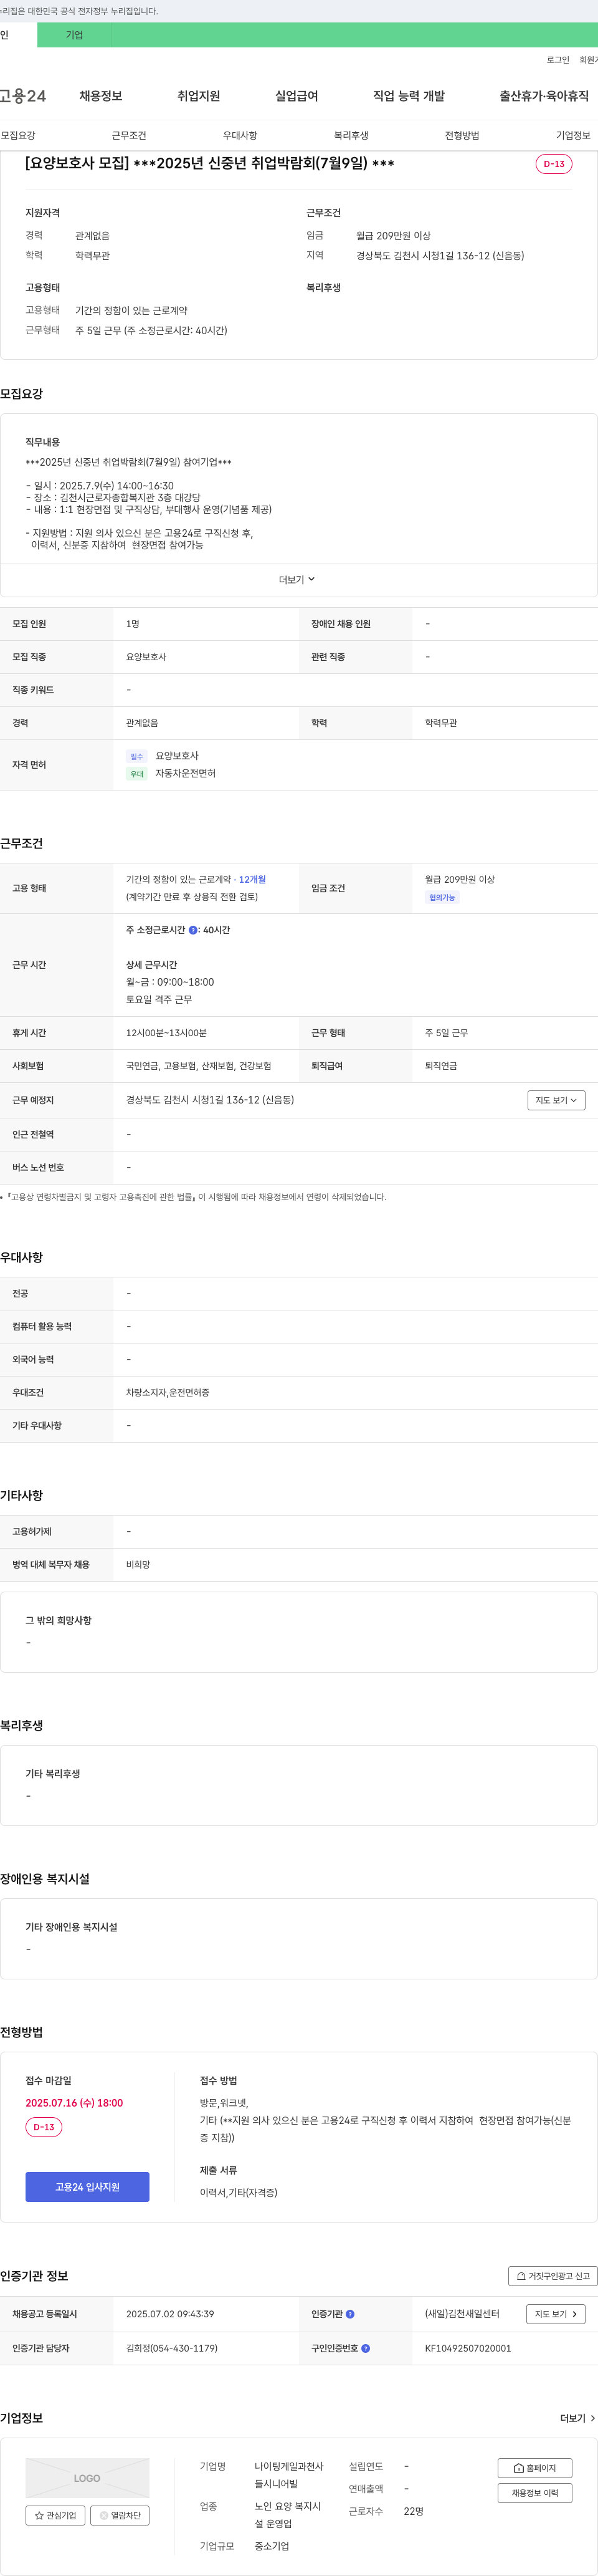Click the 고용24 입사지원 button

(x=87, y=2187)
